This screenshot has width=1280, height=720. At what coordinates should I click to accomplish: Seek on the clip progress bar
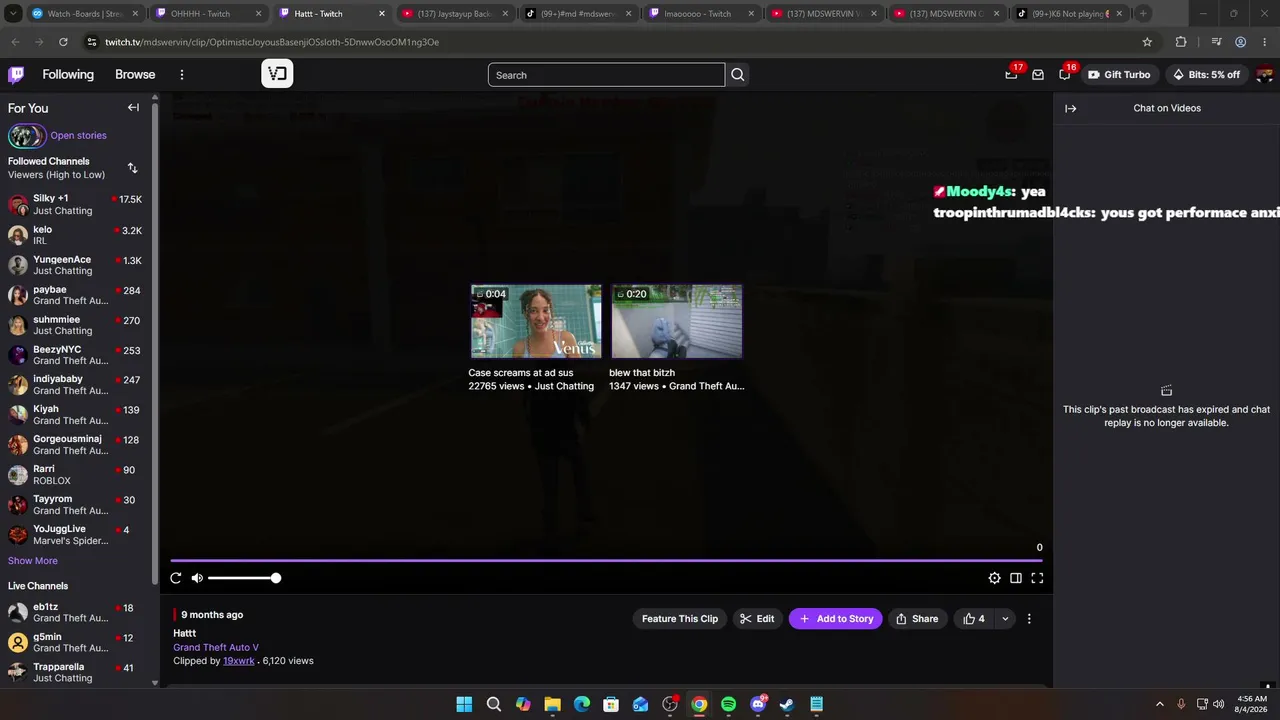tap(607, 561)
